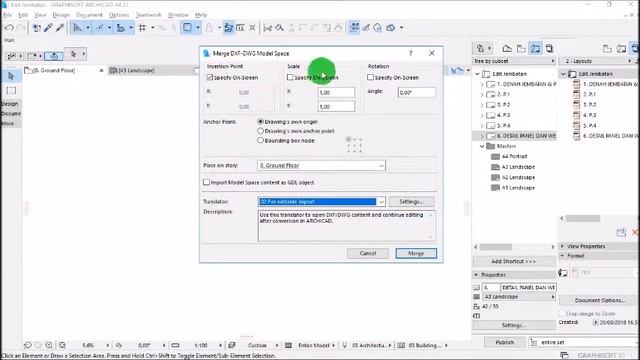Click the 4. P.3 layout icon in right tree
The width and height of the screenshot is (640, 360).
576,115
